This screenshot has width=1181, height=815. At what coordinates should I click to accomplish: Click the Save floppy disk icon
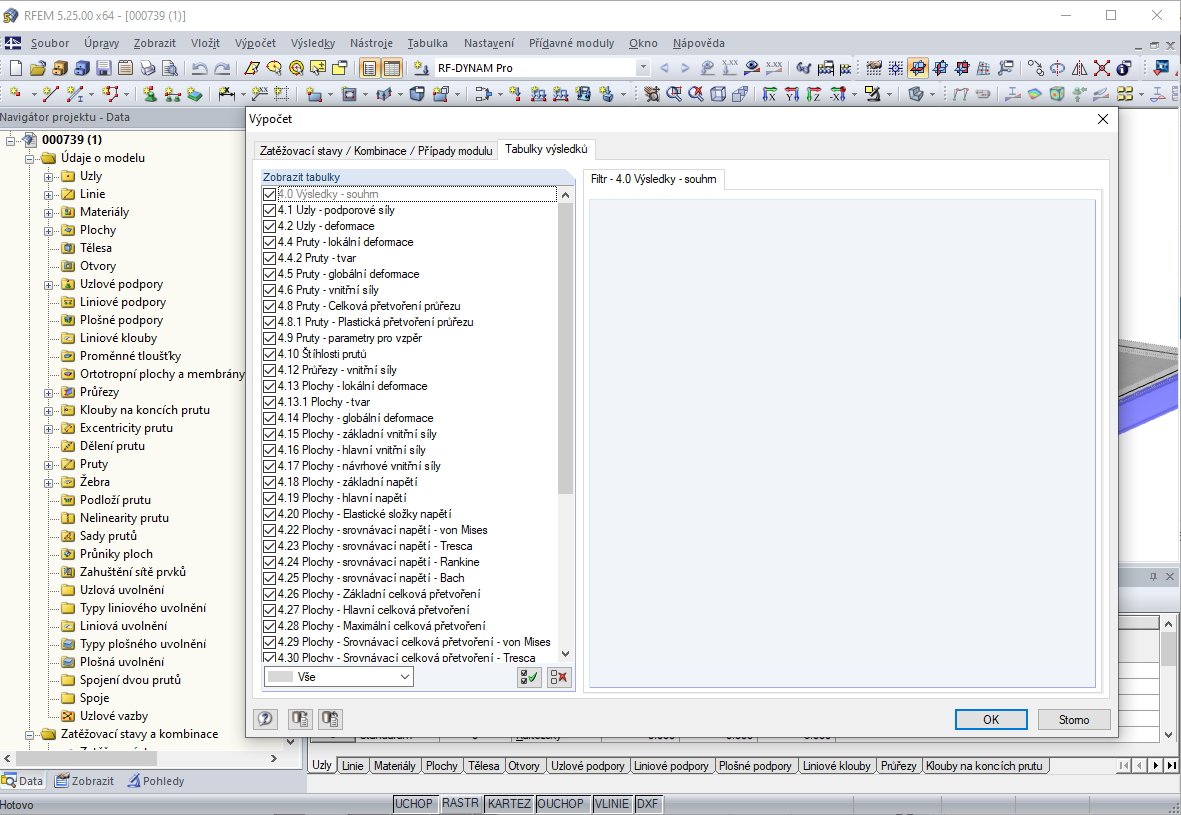[x=103, y=68]
